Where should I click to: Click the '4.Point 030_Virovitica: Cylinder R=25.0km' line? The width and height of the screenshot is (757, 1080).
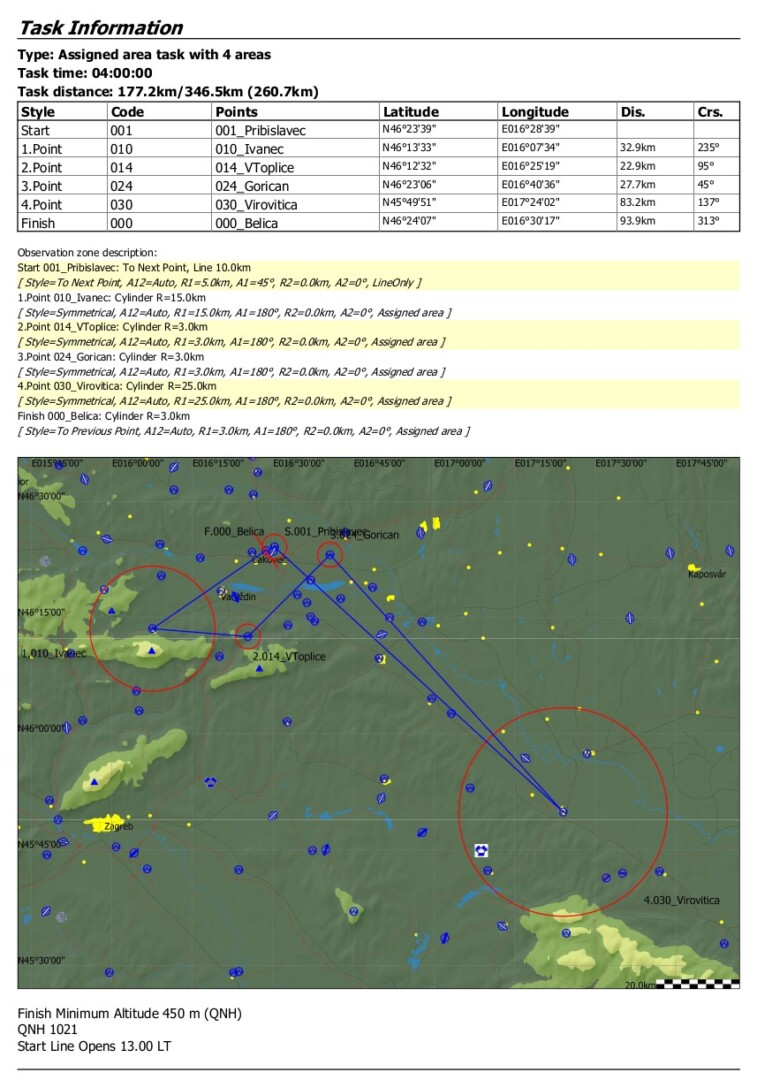(116, 386)
